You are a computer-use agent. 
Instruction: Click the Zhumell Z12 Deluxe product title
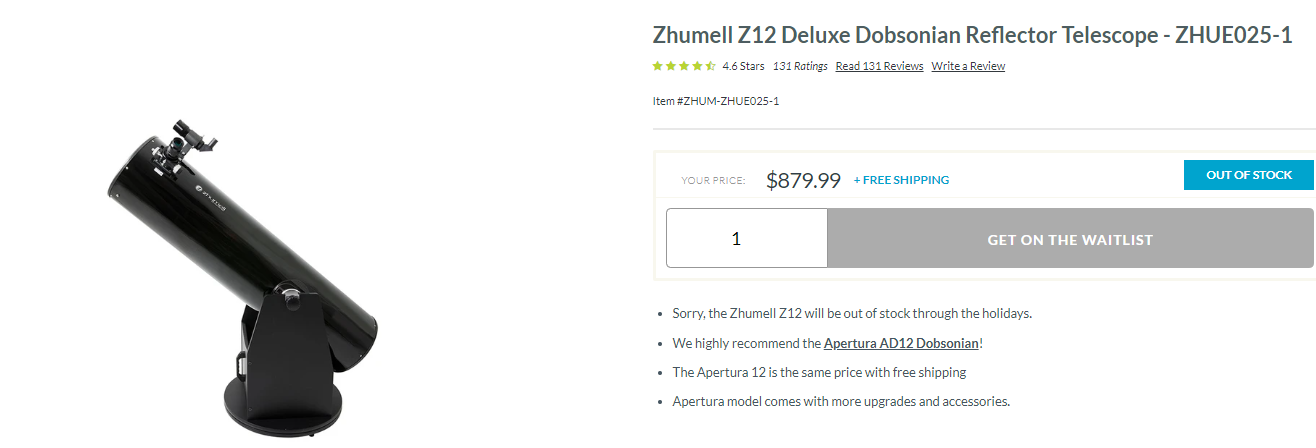pos(972,35)
